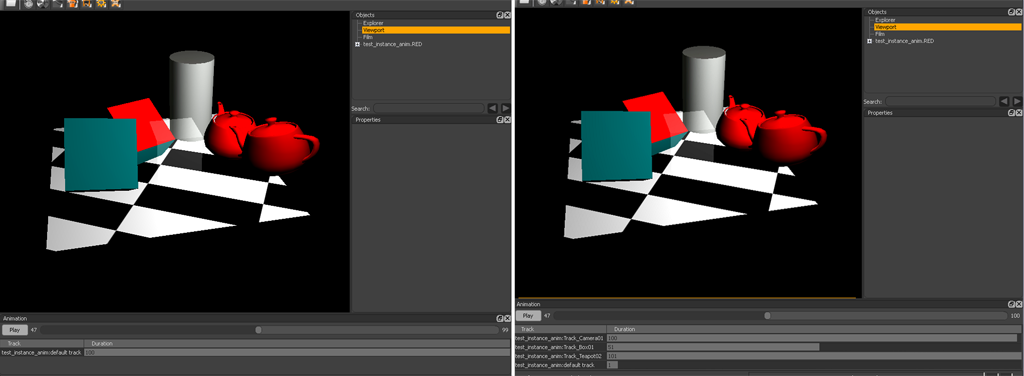Select Track_Teapot02 row in right window
1024x376 pixels.
(560, 356)
